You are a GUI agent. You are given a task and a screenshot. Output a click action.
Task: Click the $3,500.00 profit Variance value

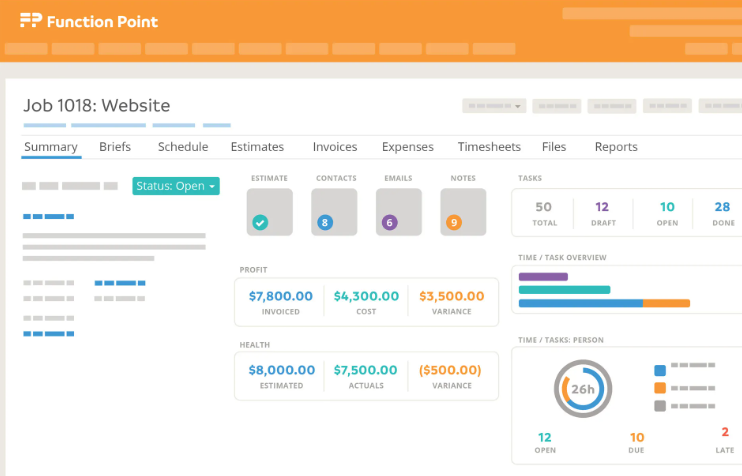click(452, 296)
